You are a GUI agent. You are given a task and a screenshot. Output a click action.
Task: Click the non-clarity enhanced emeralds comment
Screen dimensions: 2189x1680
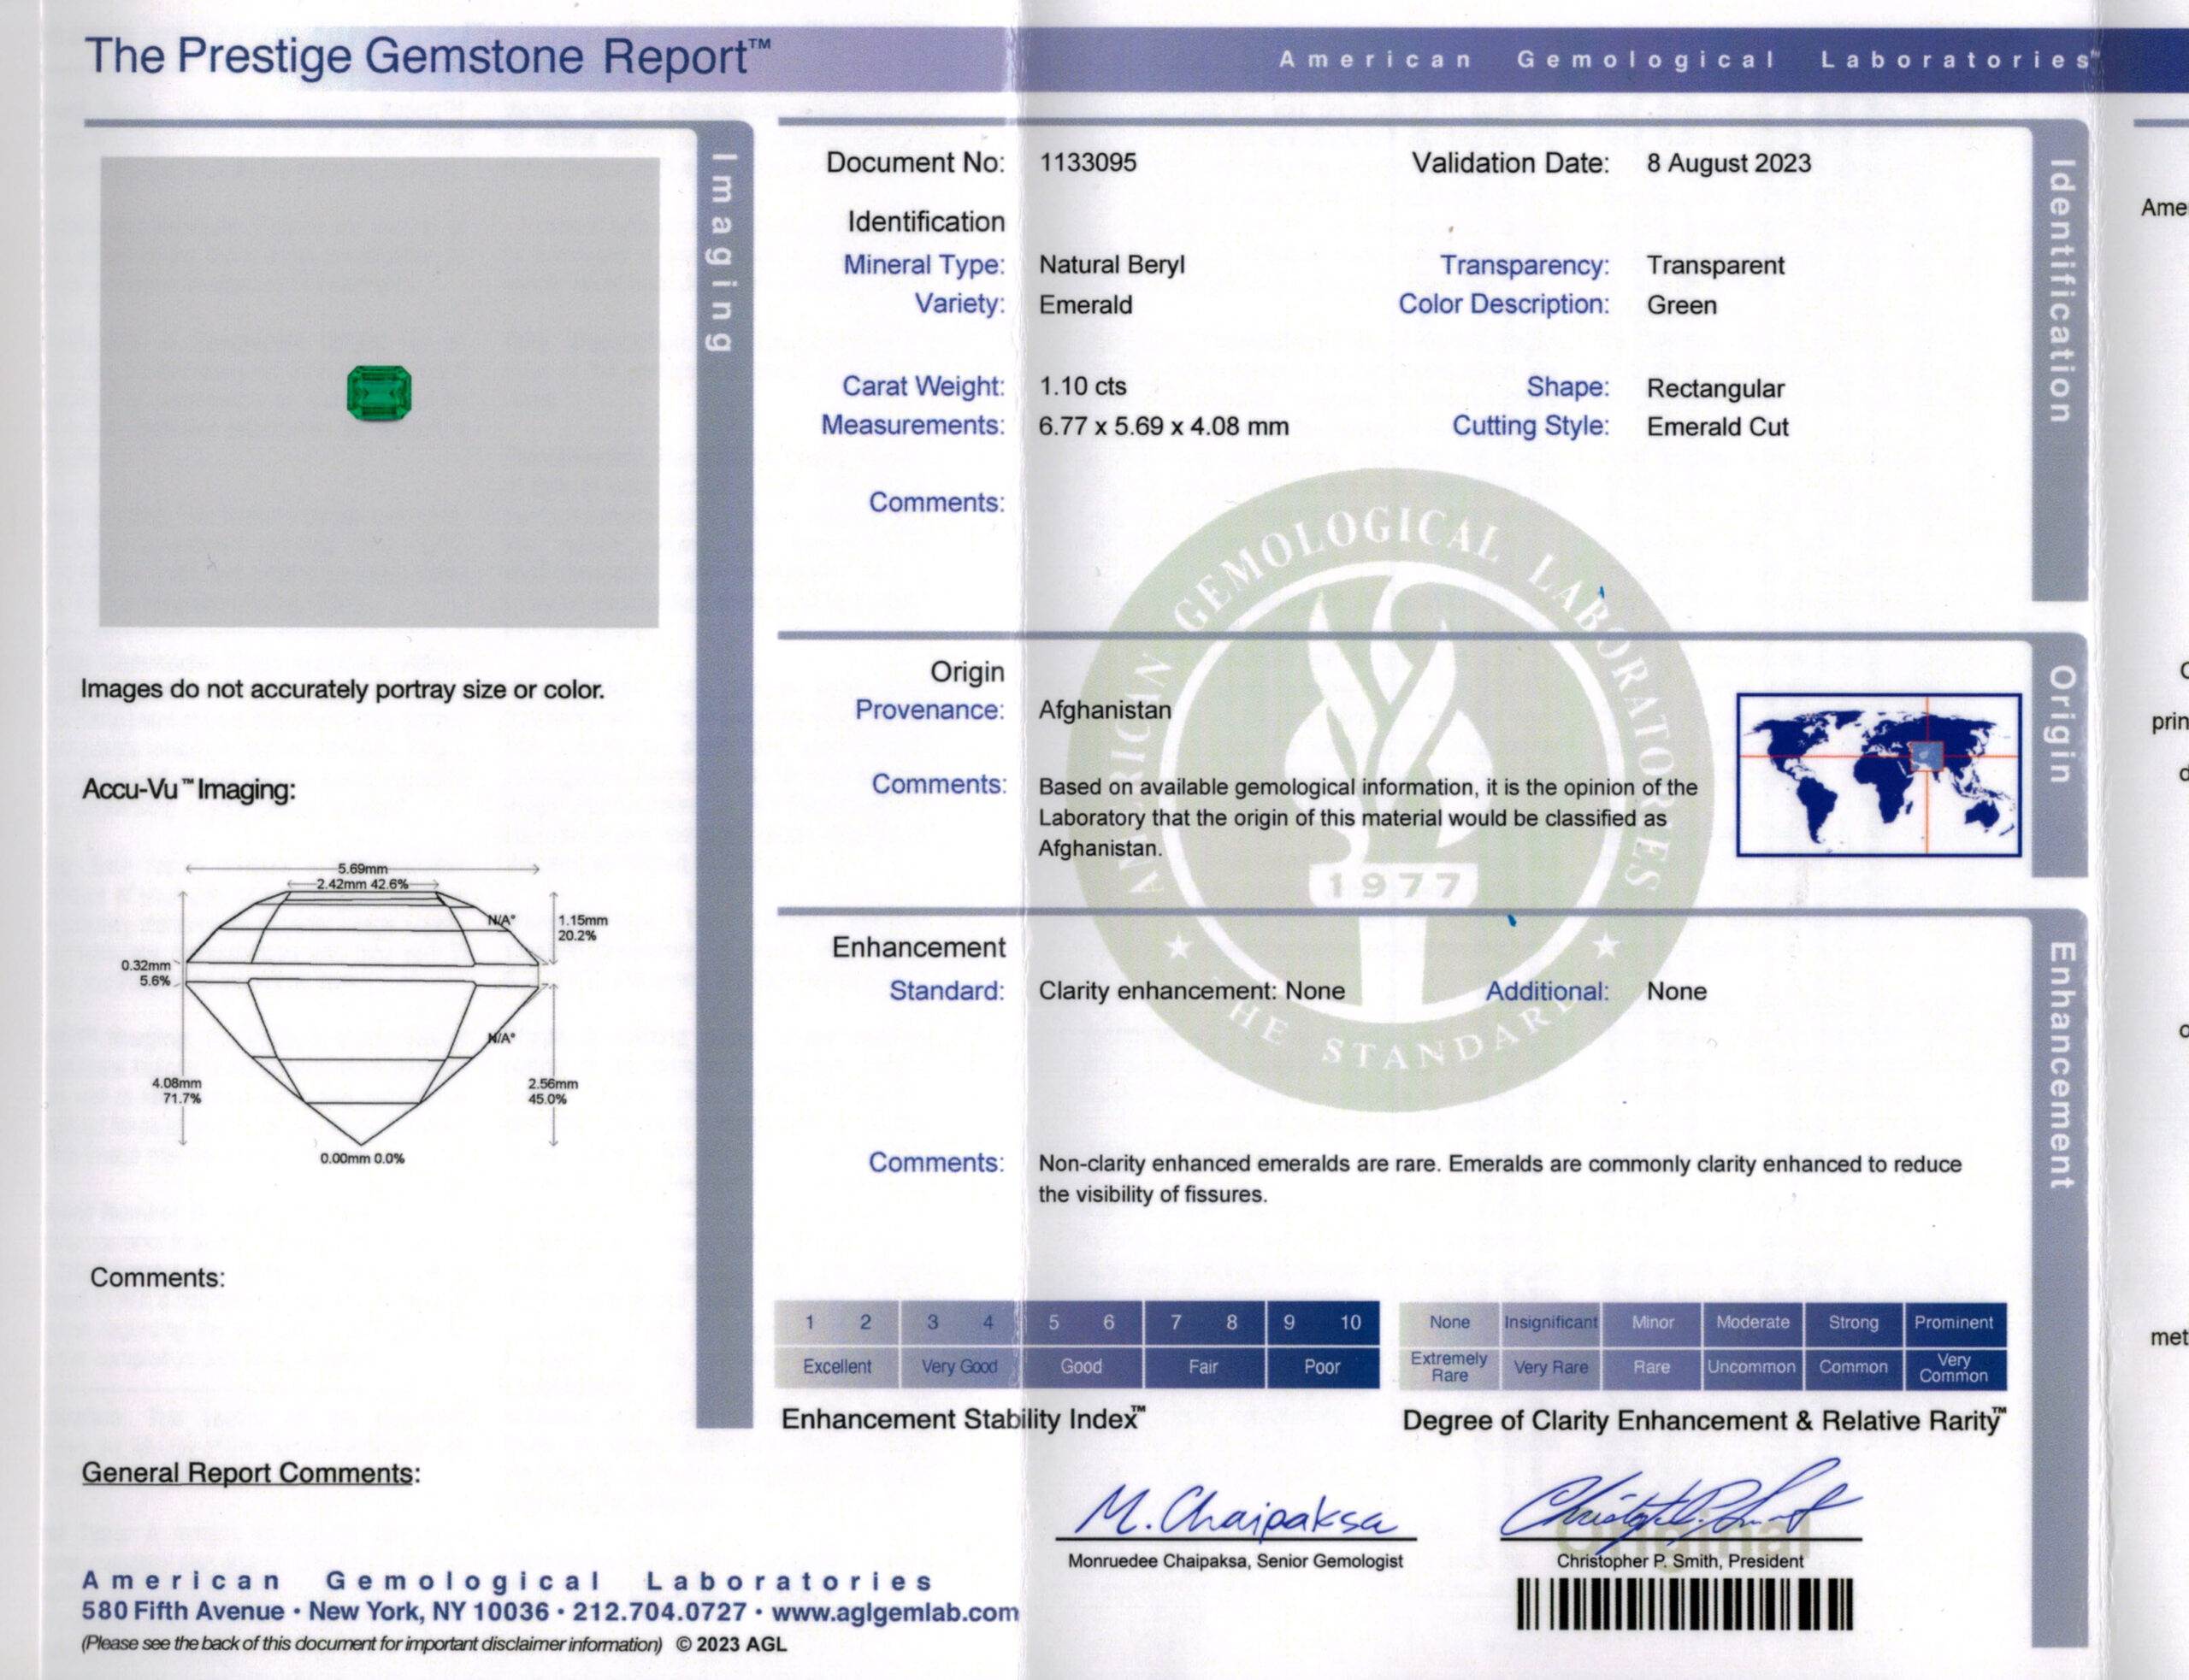point(1500,1179)
